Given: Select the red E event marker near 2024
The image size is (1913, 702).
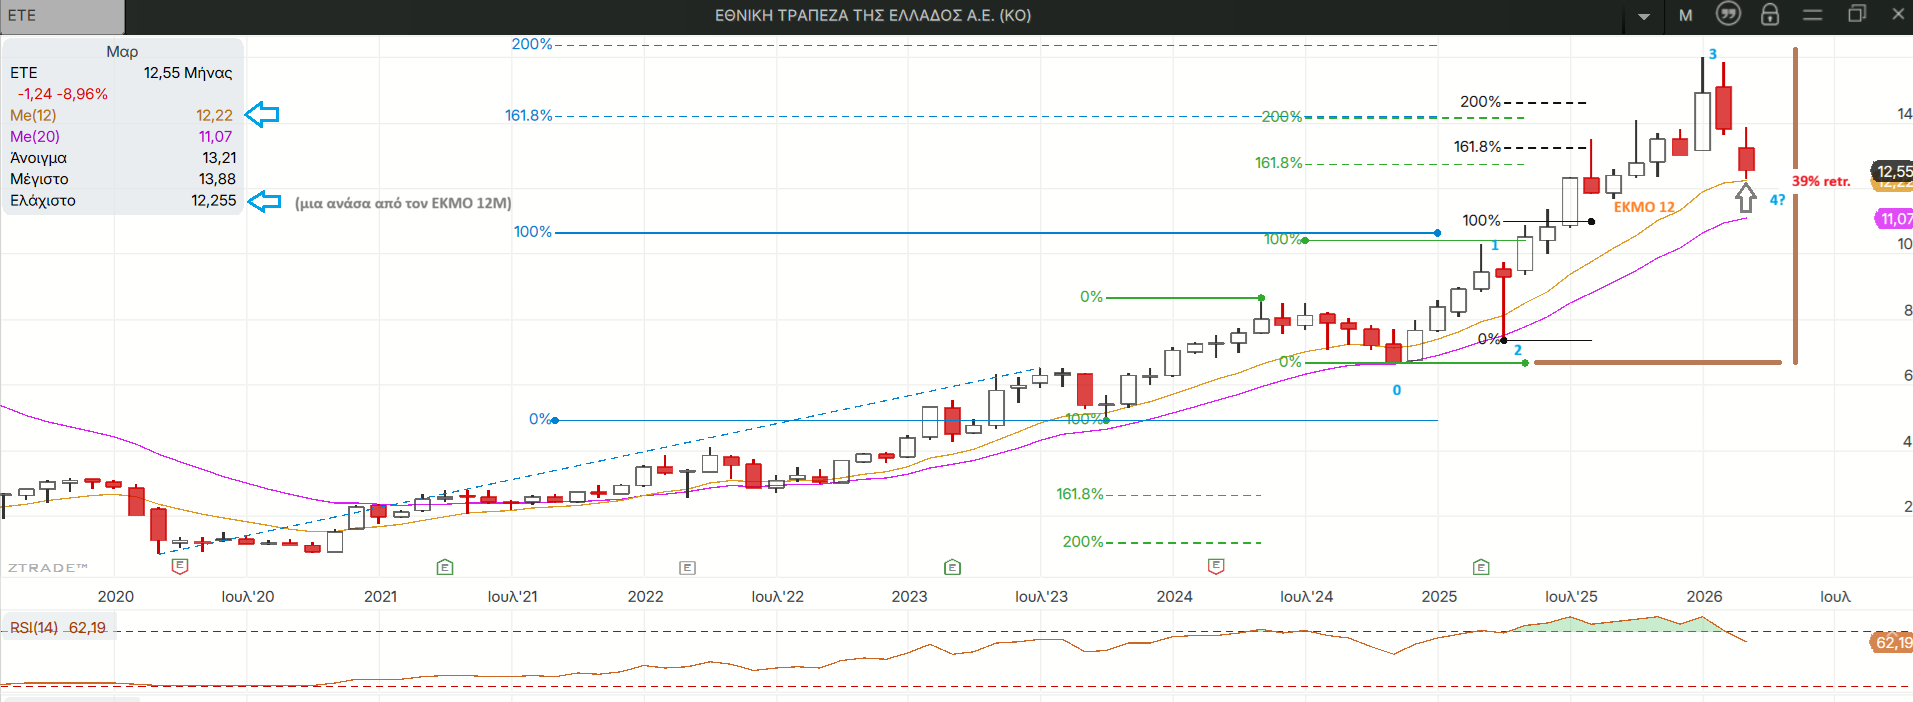Looking at the screenshot, I should coord(1216,567).
